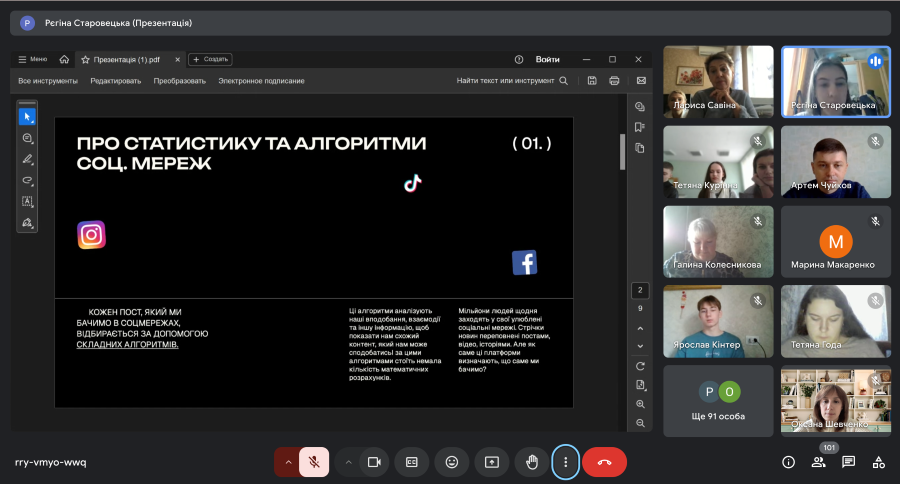This screenshot has width=900, height=484.
Task: Zoom out of the PDF page
Action: [641, 423]
